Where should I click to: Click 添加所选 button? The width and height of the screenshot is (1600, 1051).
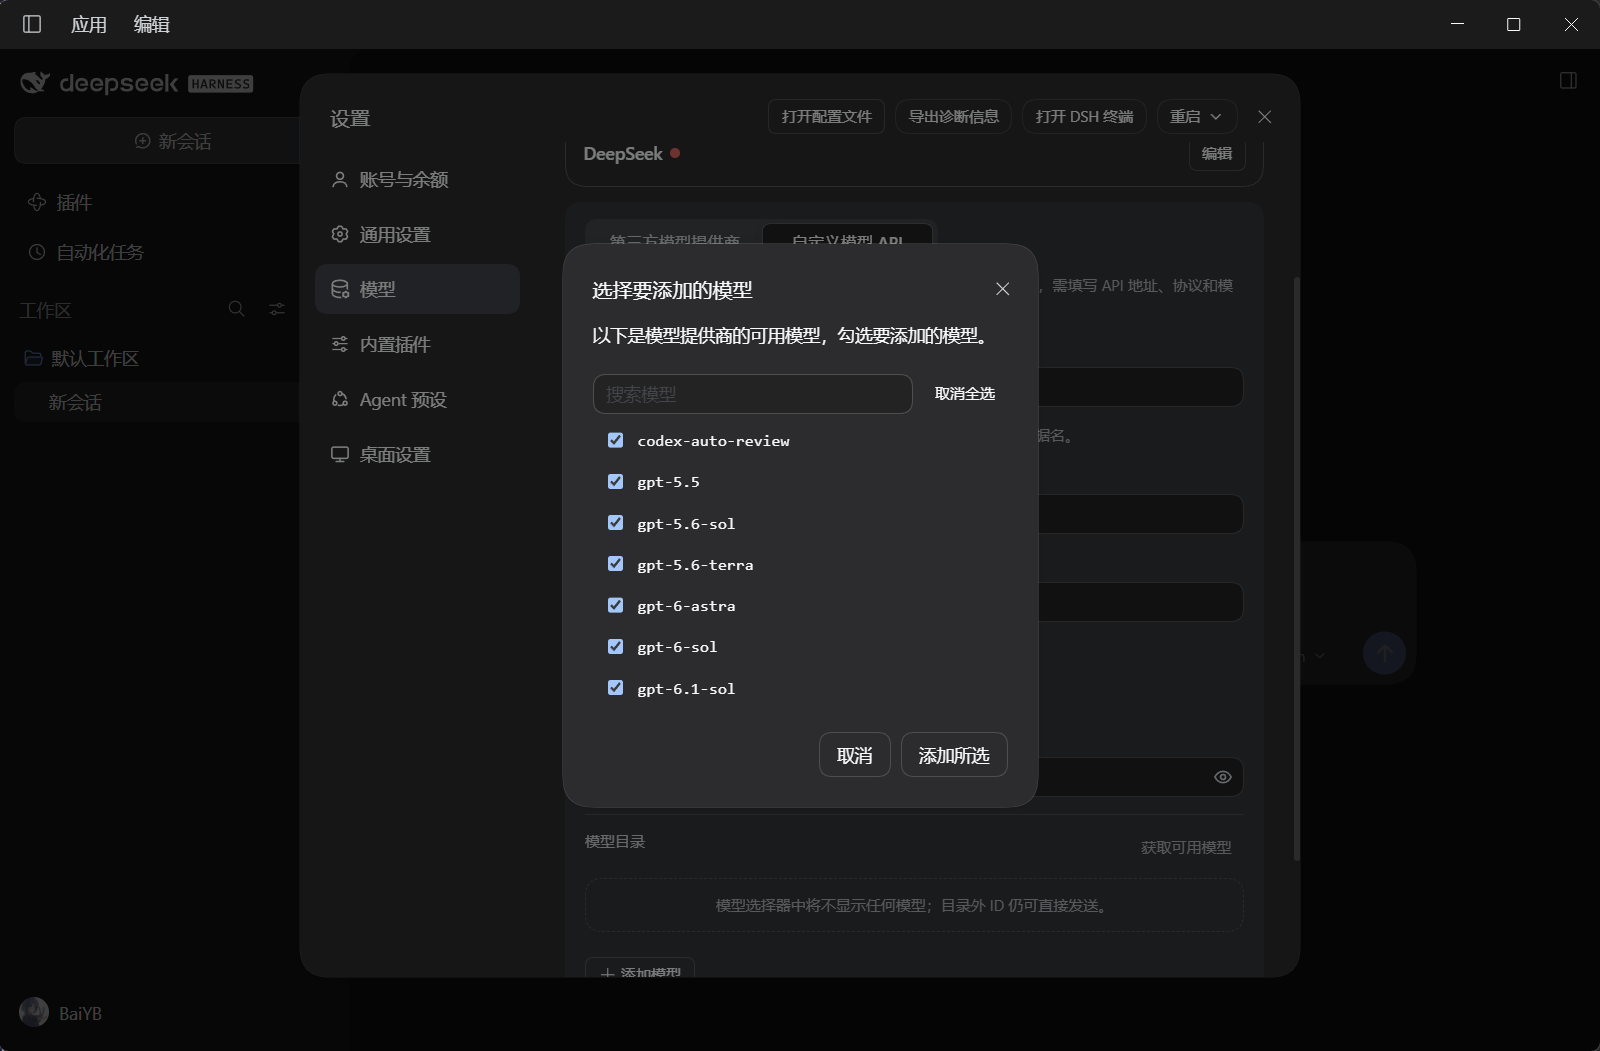(954, 755)
